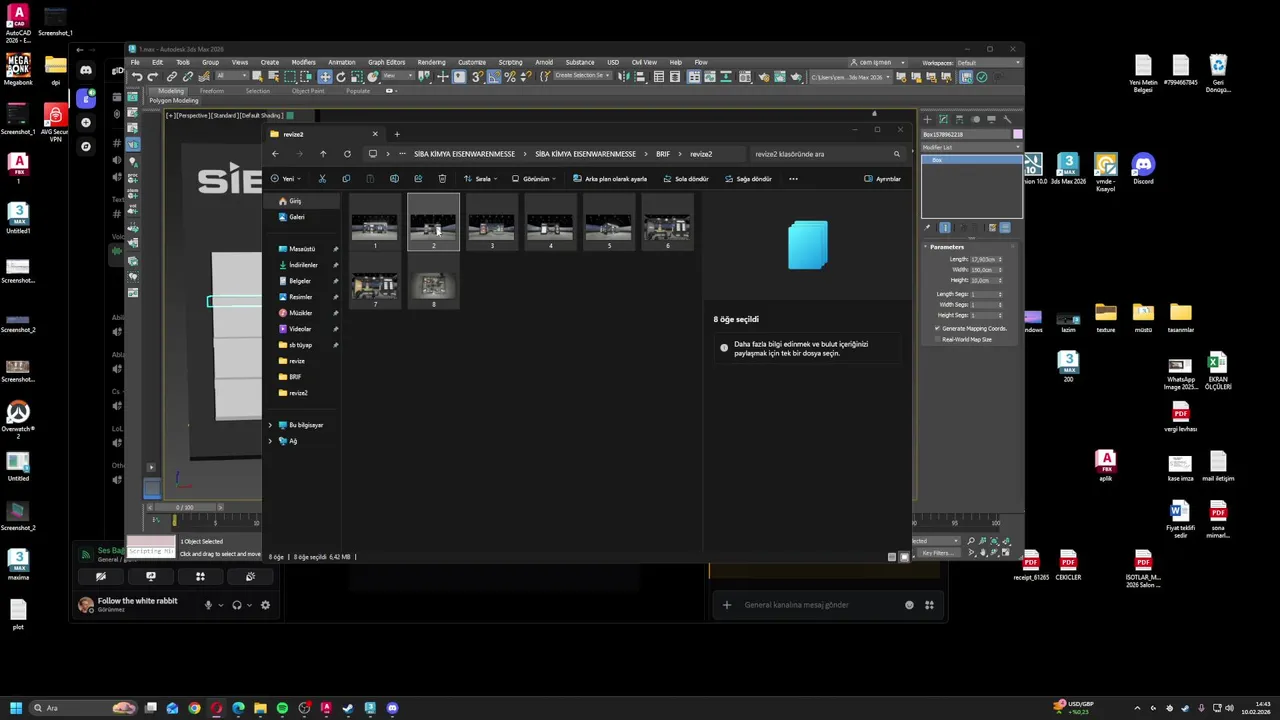Open the Sırala sort dropdown
This screenshot has height=720, width=1280.
[x=481, y=179]
